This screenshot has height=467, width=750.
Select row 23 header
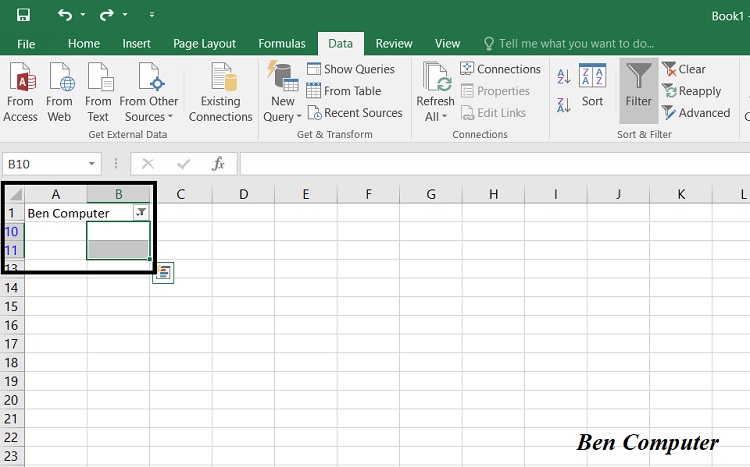[x=12, y=456]
